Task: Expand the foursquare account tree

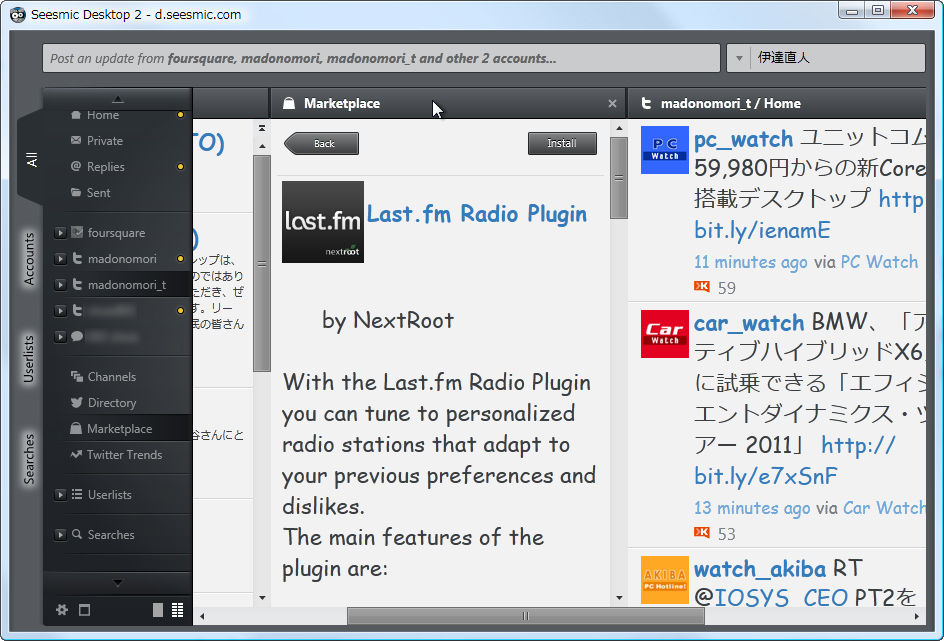Action: click(60, 232)
